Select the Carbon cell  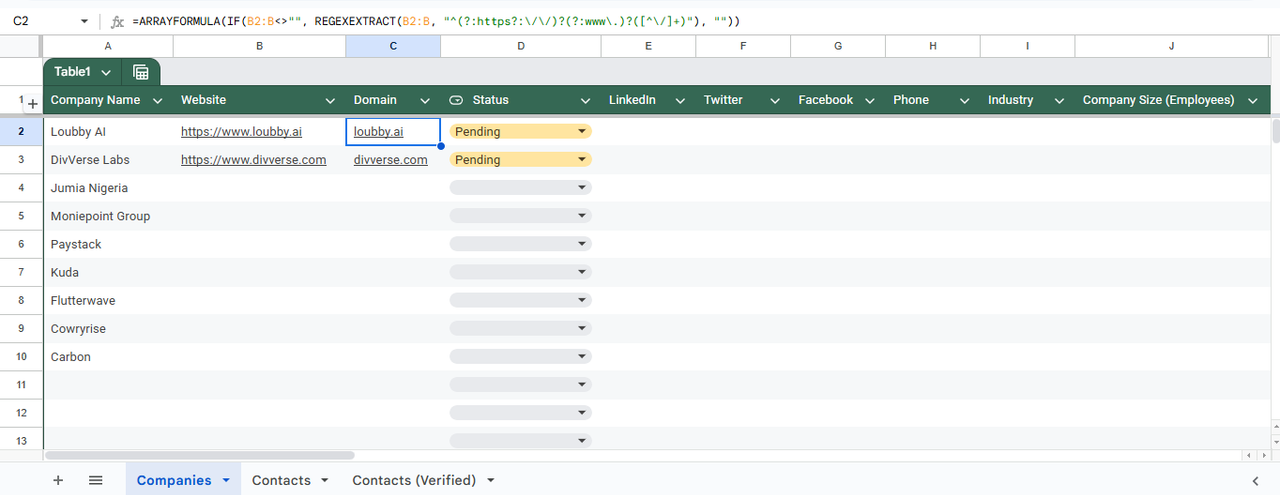pos(108,357)
